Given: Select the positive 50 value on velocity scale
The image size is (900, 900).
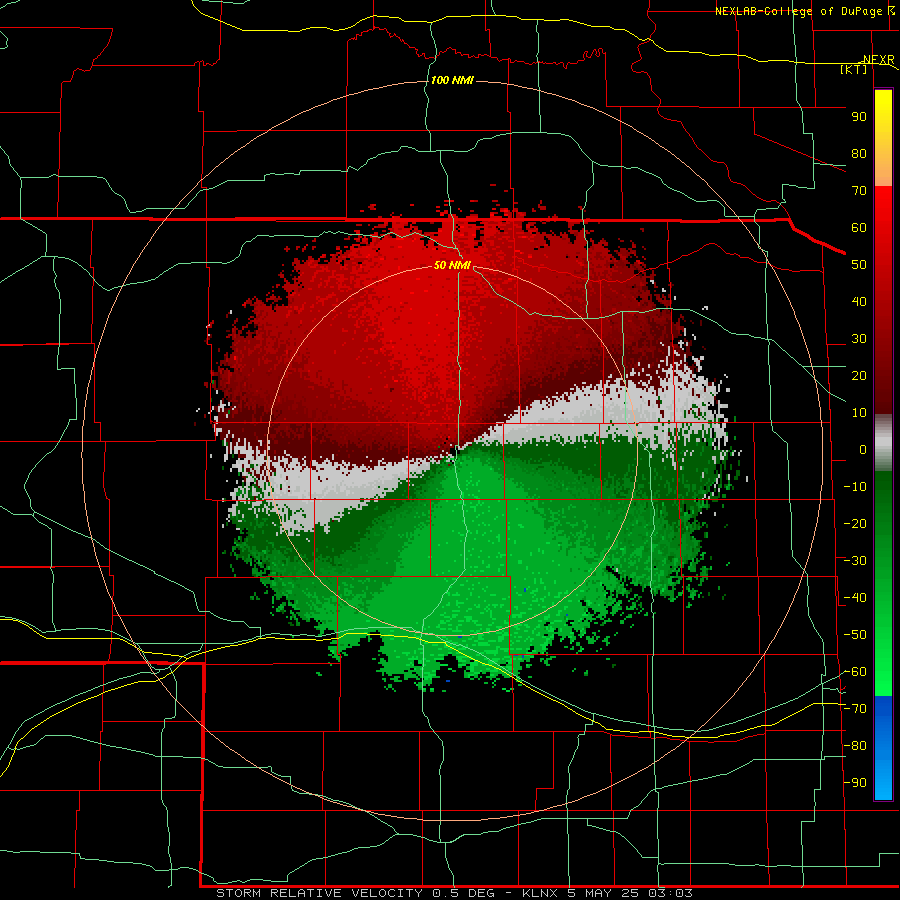Looking at the screenshot, I should (859, 265).
